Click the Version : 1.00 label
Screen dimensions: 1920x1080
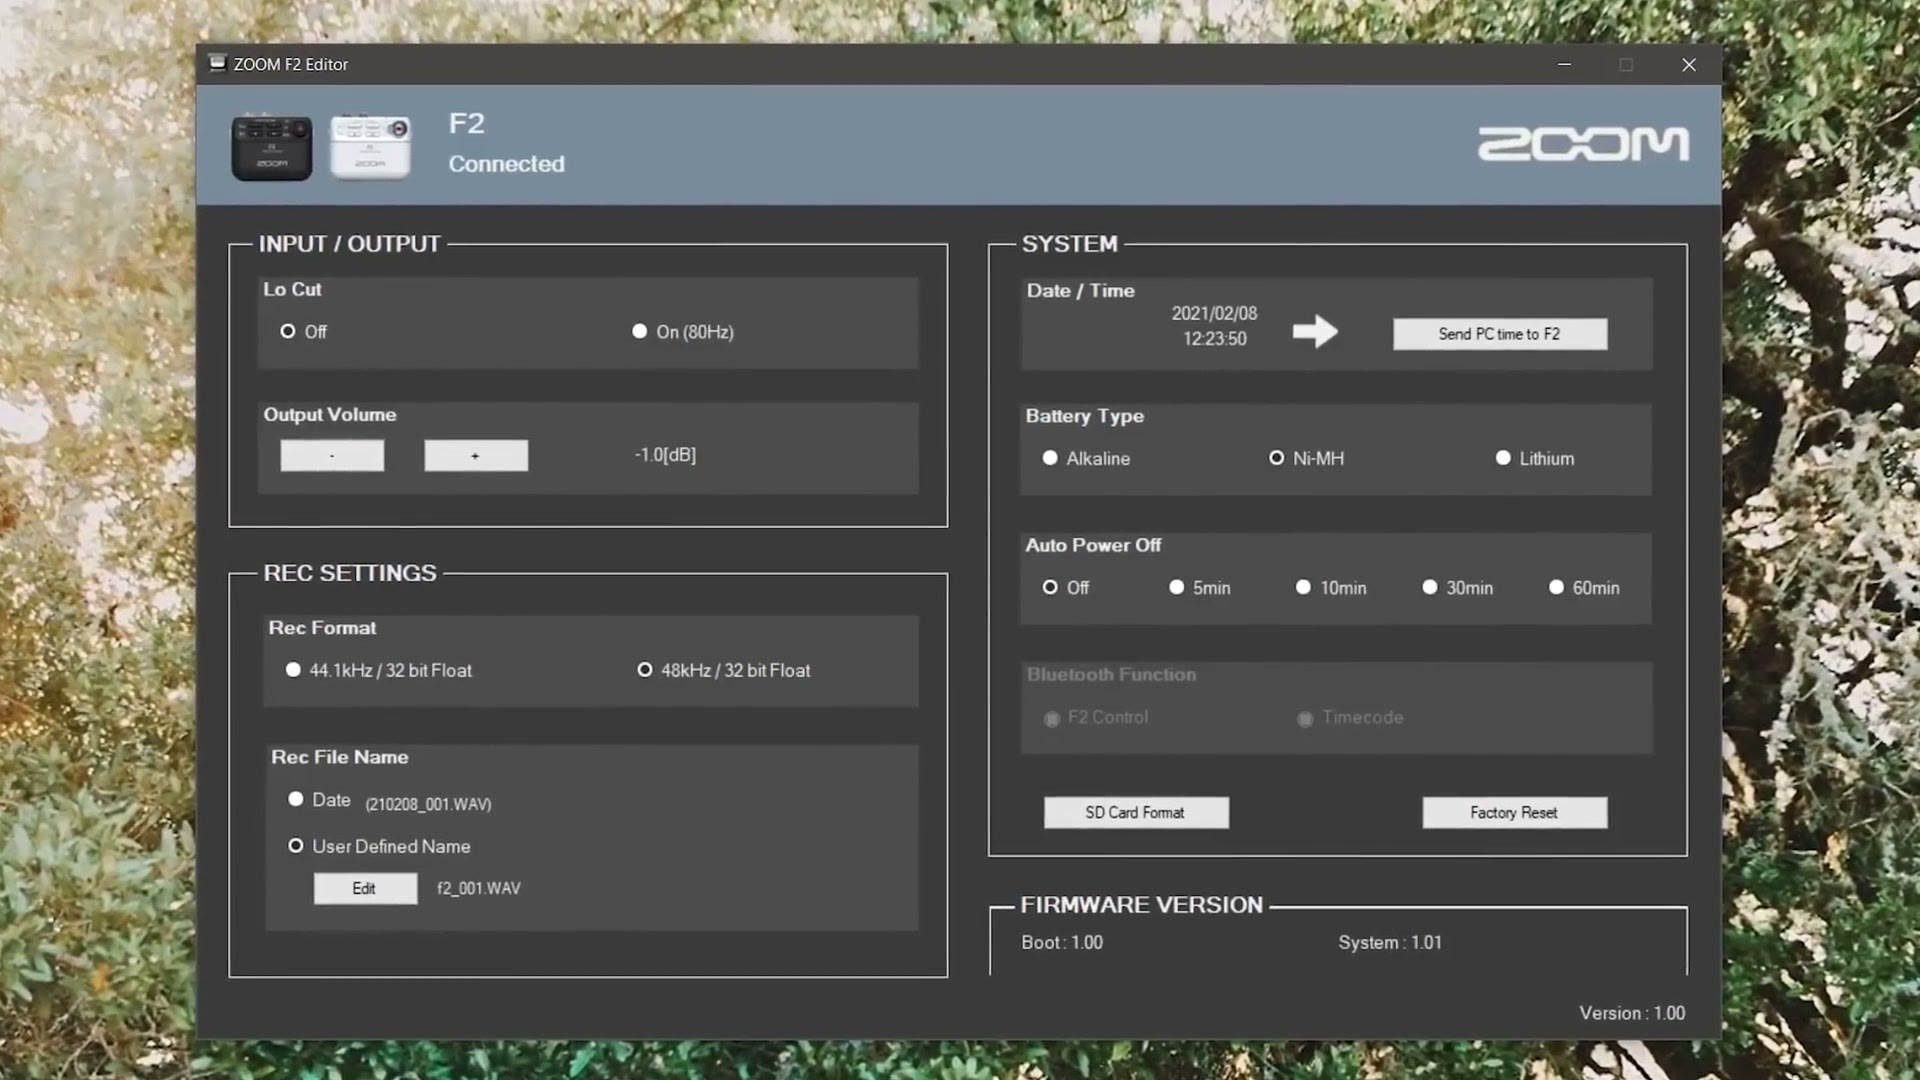[1632, 1013]
